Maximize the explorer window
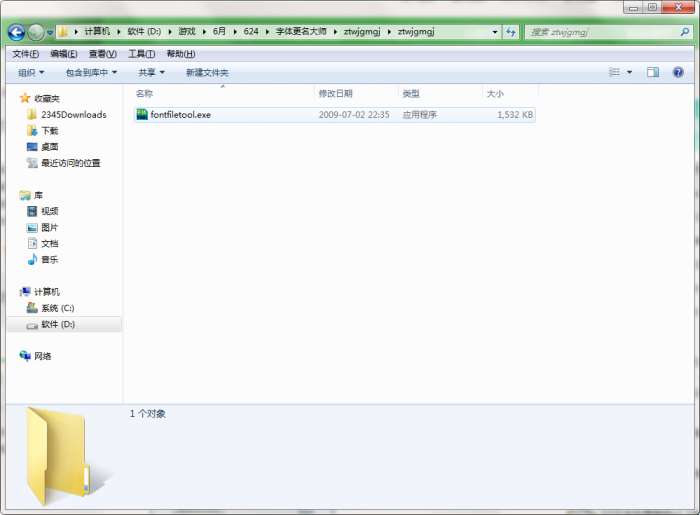700x515 pixels. click(x=652, y=8)
